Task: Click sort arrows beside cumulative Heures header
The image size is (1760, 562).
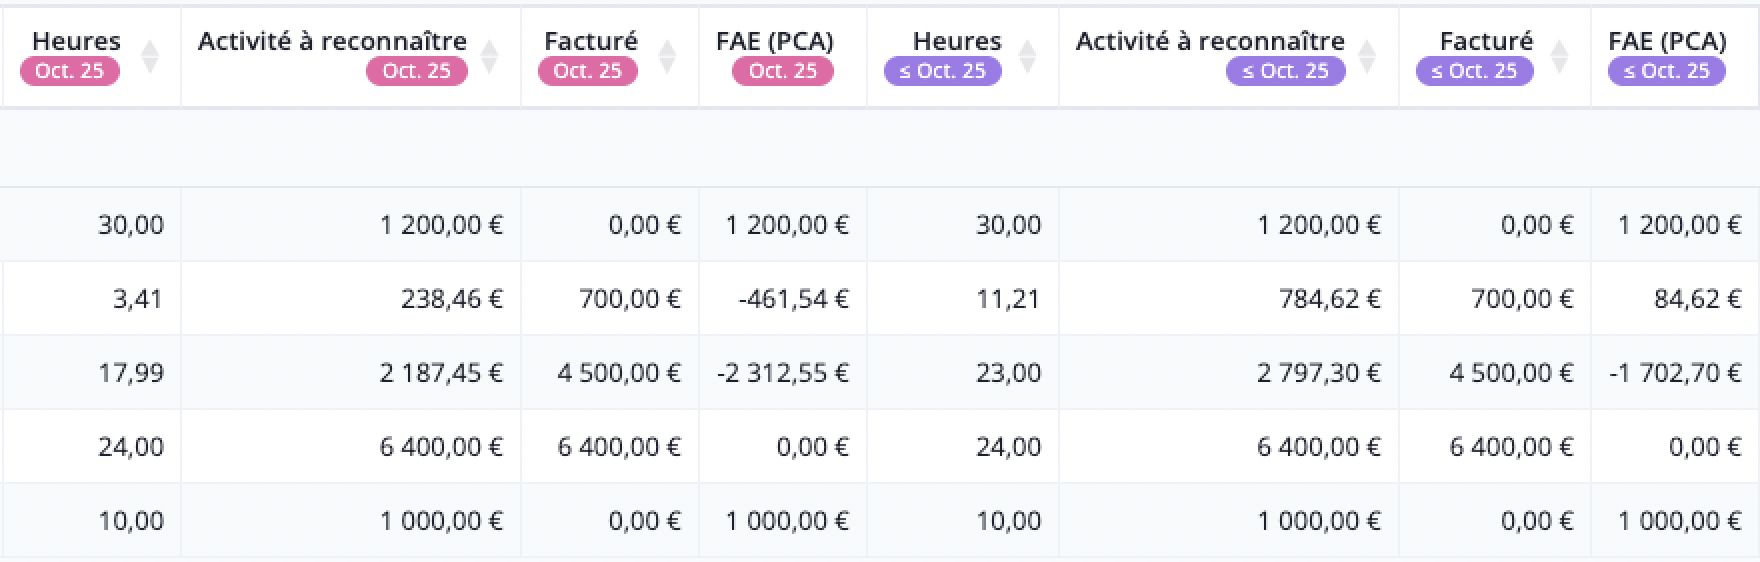Action: [x=1027, y=57]
